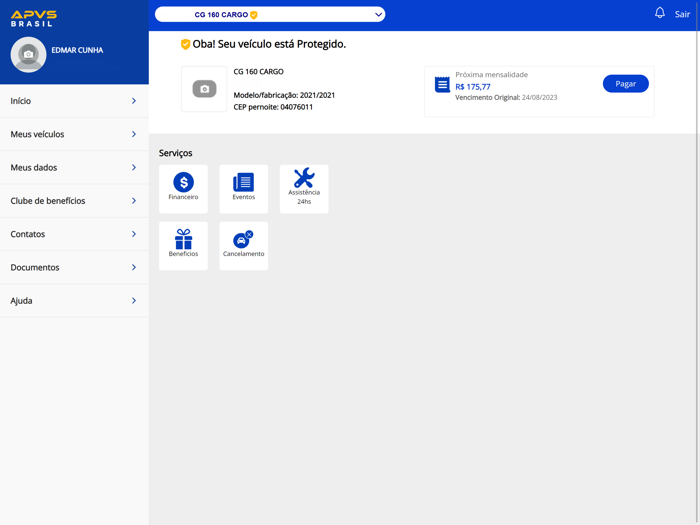This screenshot has height=525, width=700.
Task: Open Meus dados menu item
Action: click(74, 167)
